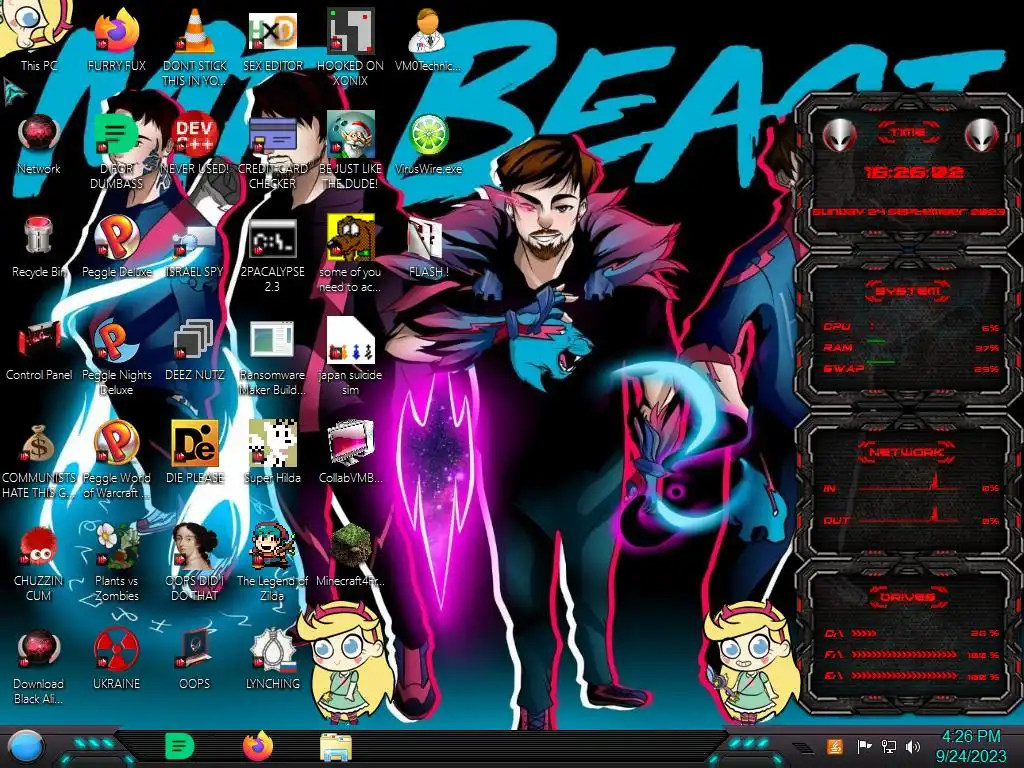
Task: Launch Peggle Nights Deluxe shortcut
Action: pos(116,340)
